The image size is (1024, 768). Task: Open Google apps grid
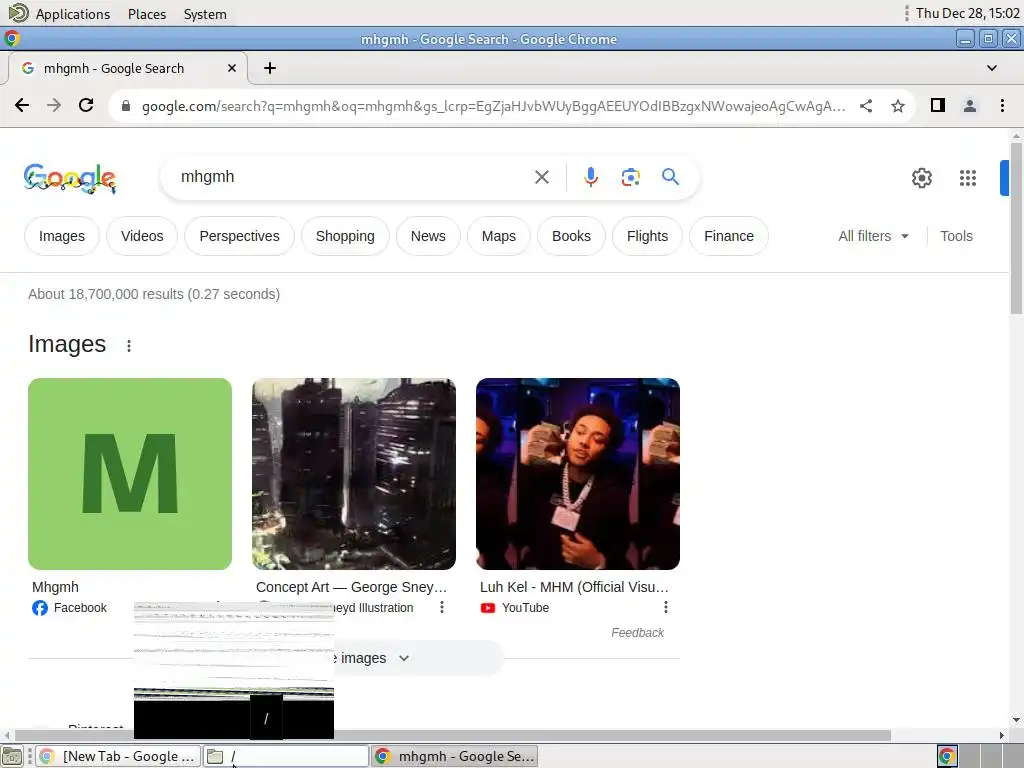click(x=968, y=178)
